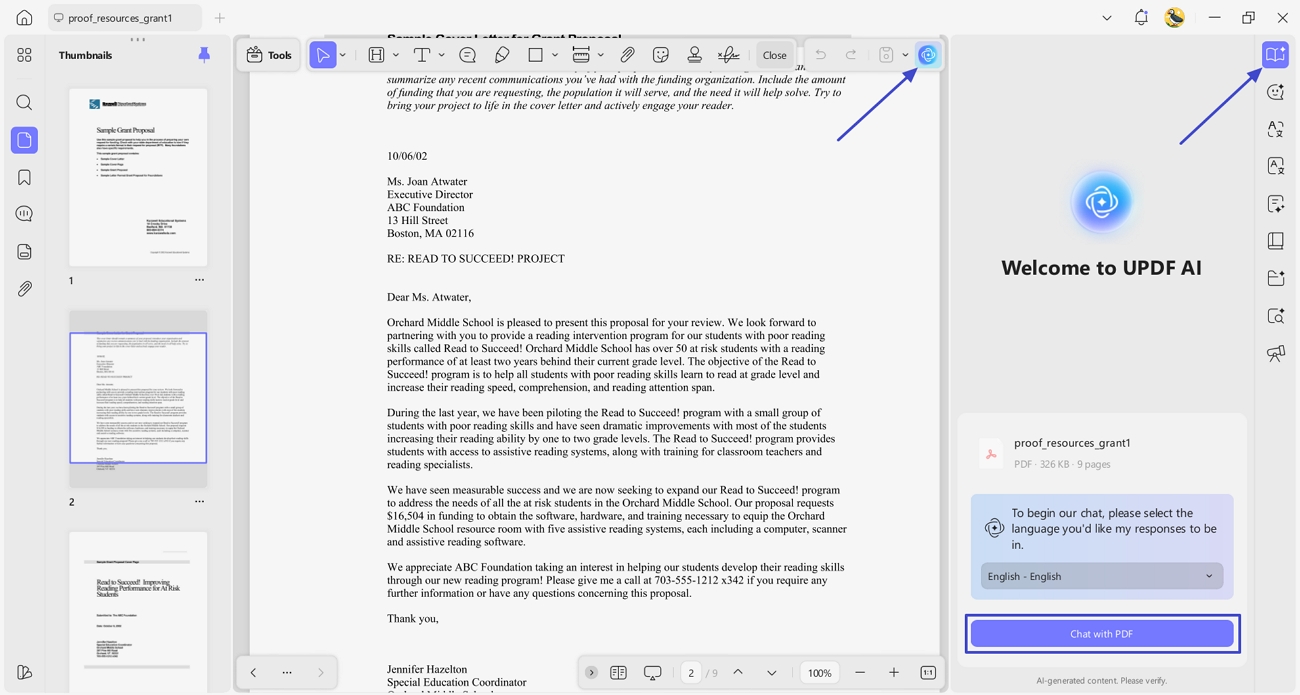Expand the Text tool dropdown arrow
Image resolution: width=1300 pixels, height=695 pixels.
pyautogui.click(x=441, y=55)
